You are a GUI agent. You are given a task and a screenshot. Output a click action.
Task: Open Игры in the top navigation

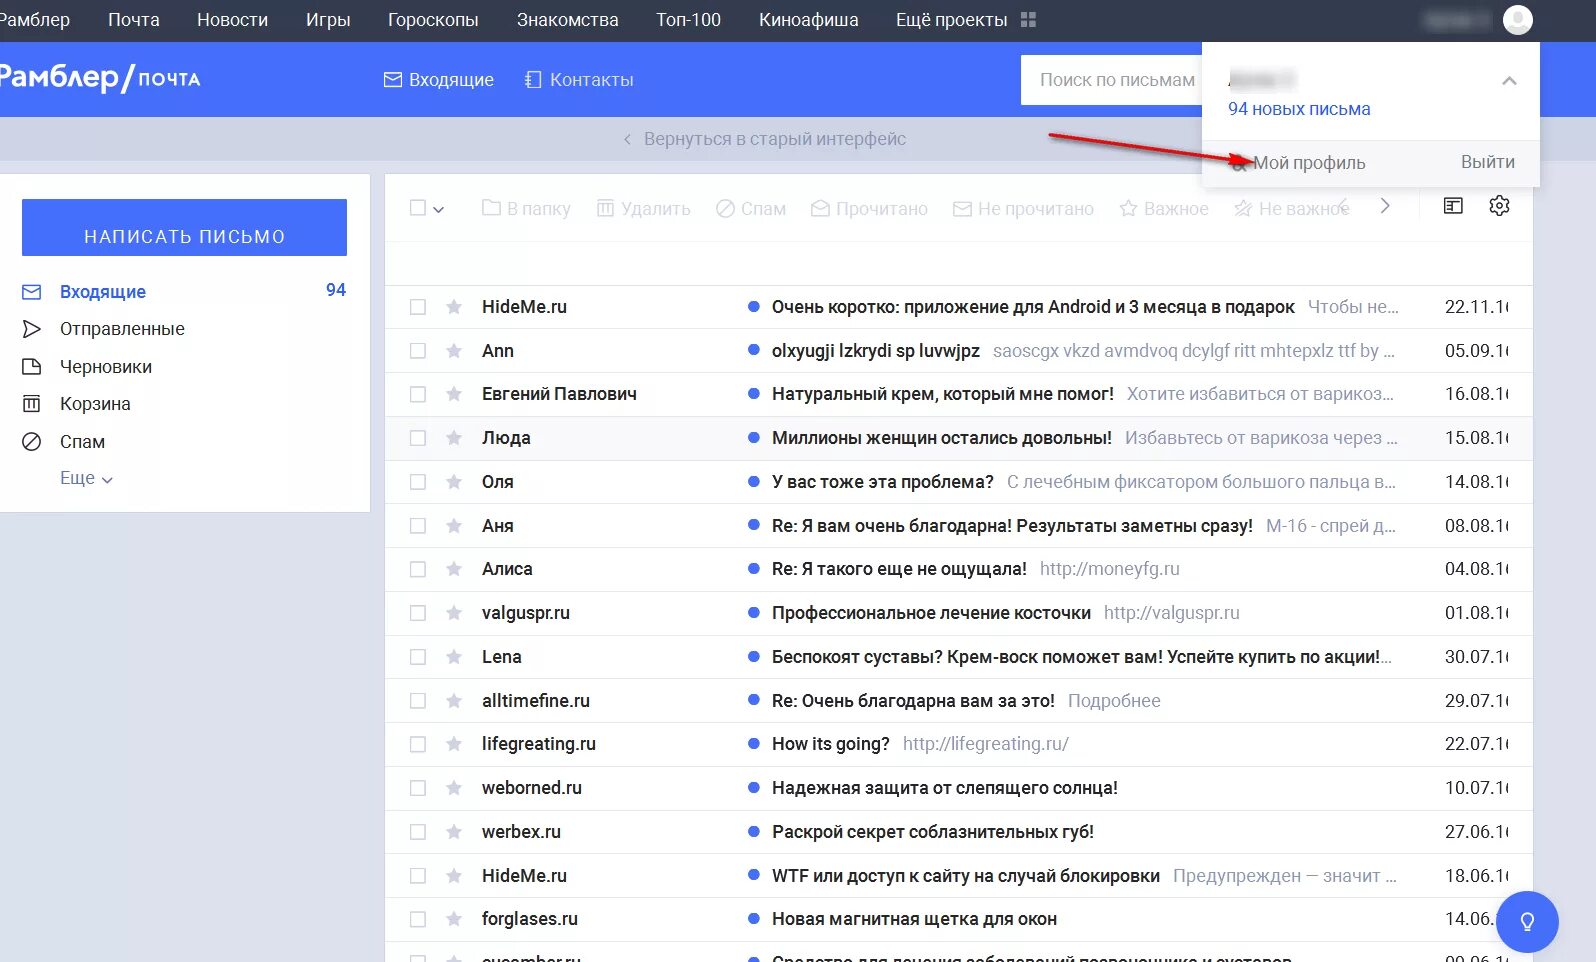click(328, 20)
